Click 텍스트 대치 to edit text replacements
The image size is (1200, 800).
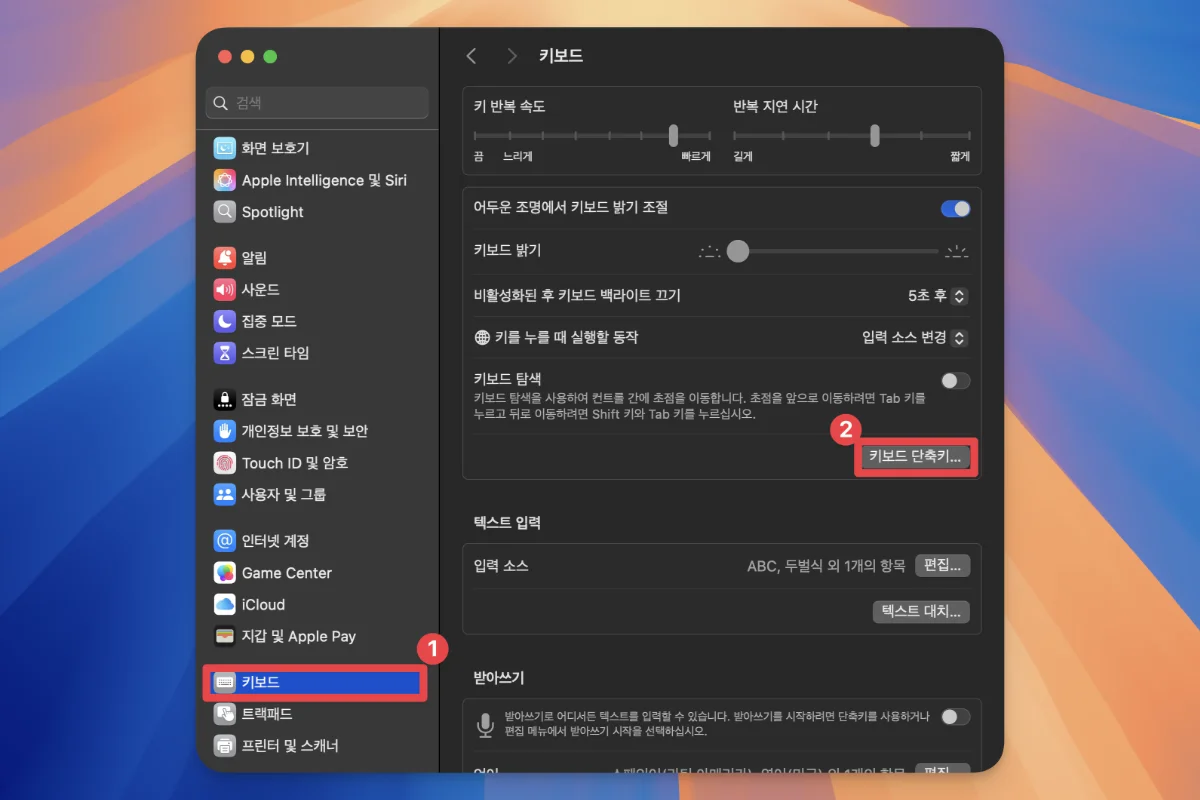tap(921, 612)
